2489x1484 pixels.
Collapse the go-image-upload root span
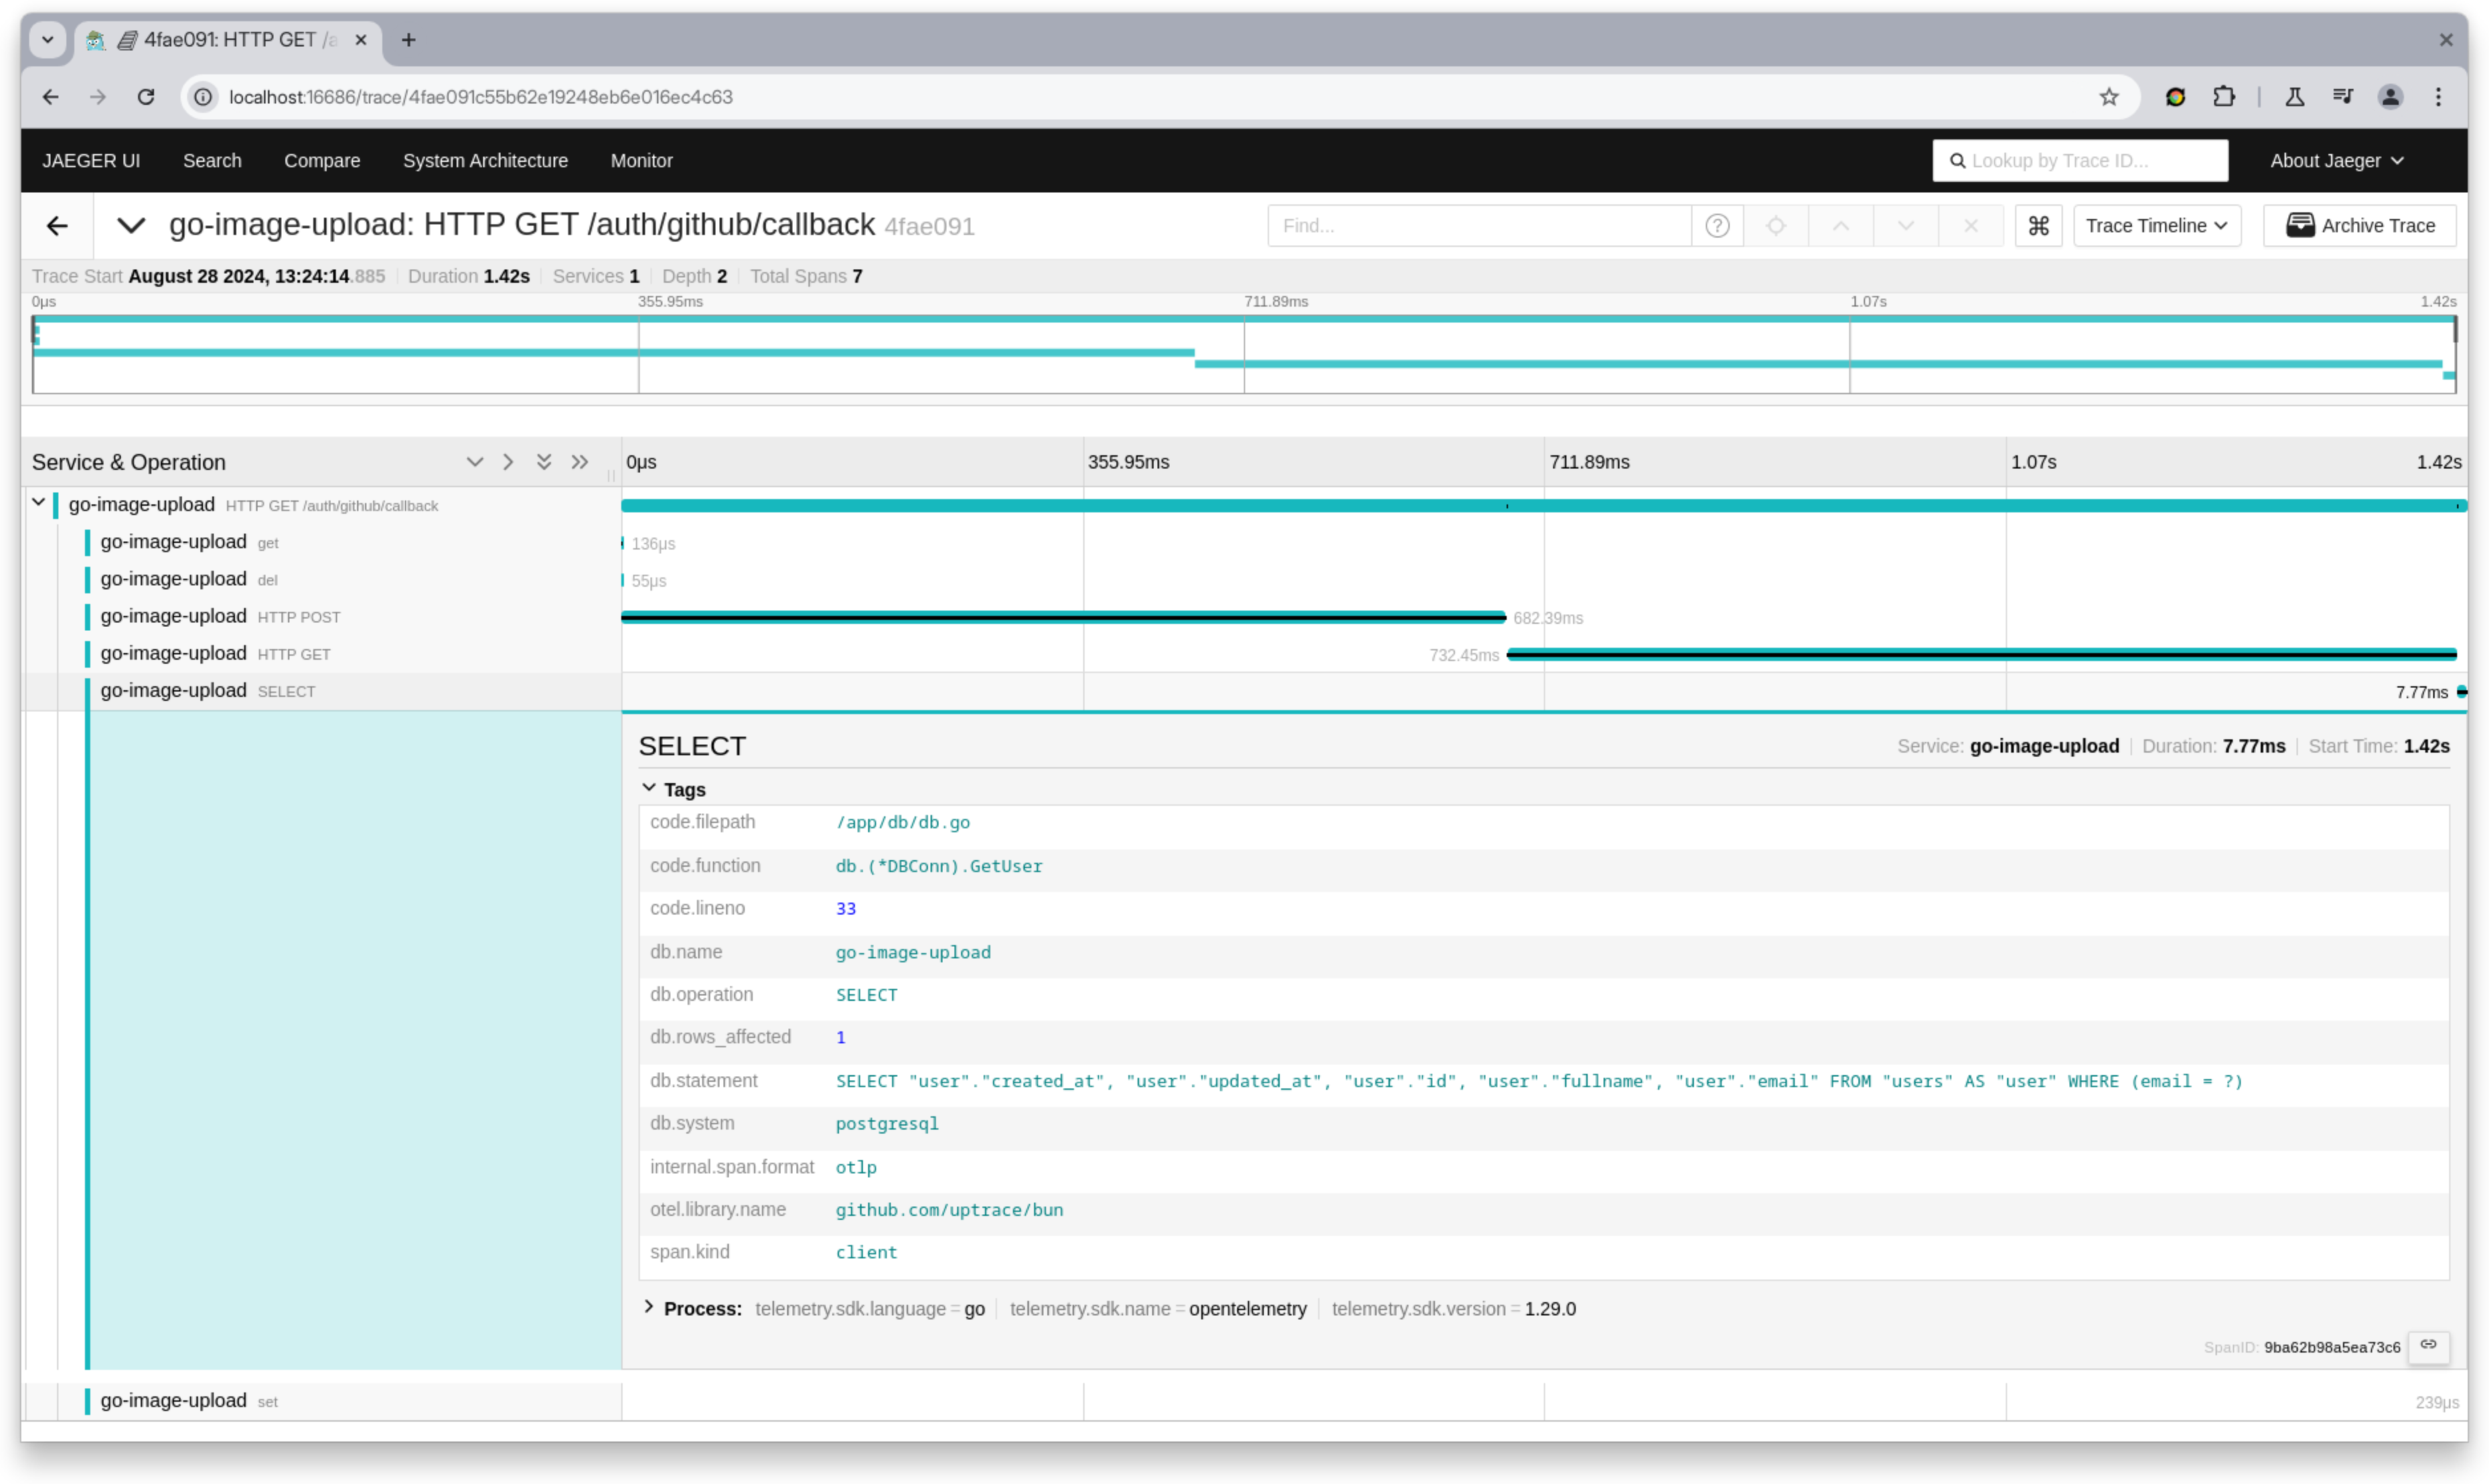(x=39, y=504)
